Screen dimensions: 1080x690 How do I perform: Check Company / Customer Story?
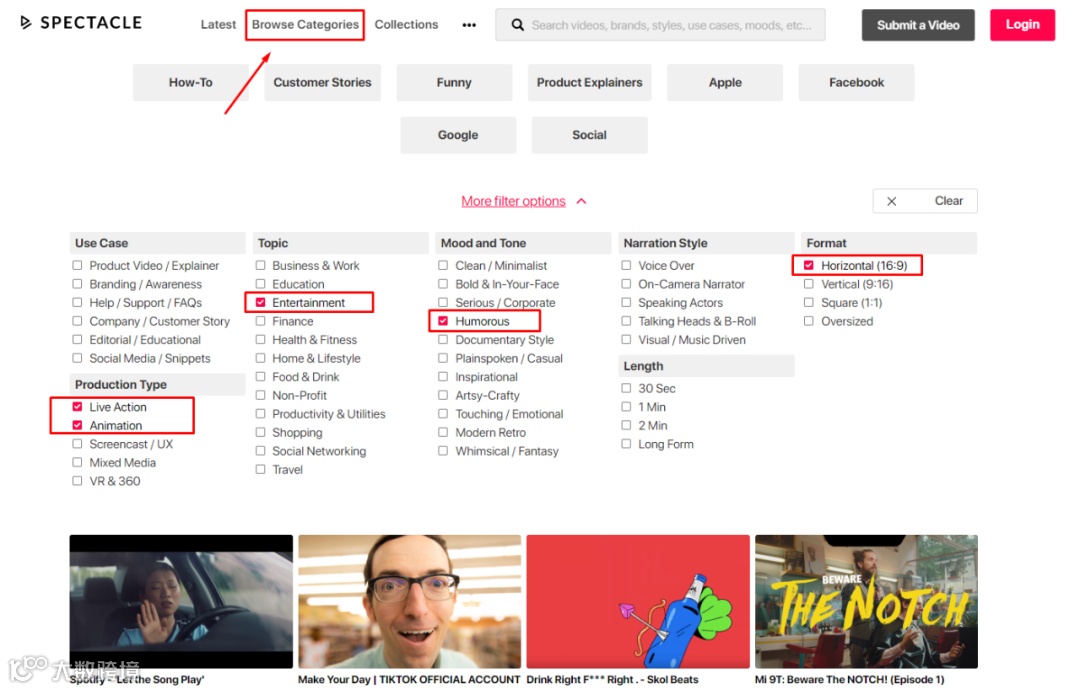pos(77,321)
